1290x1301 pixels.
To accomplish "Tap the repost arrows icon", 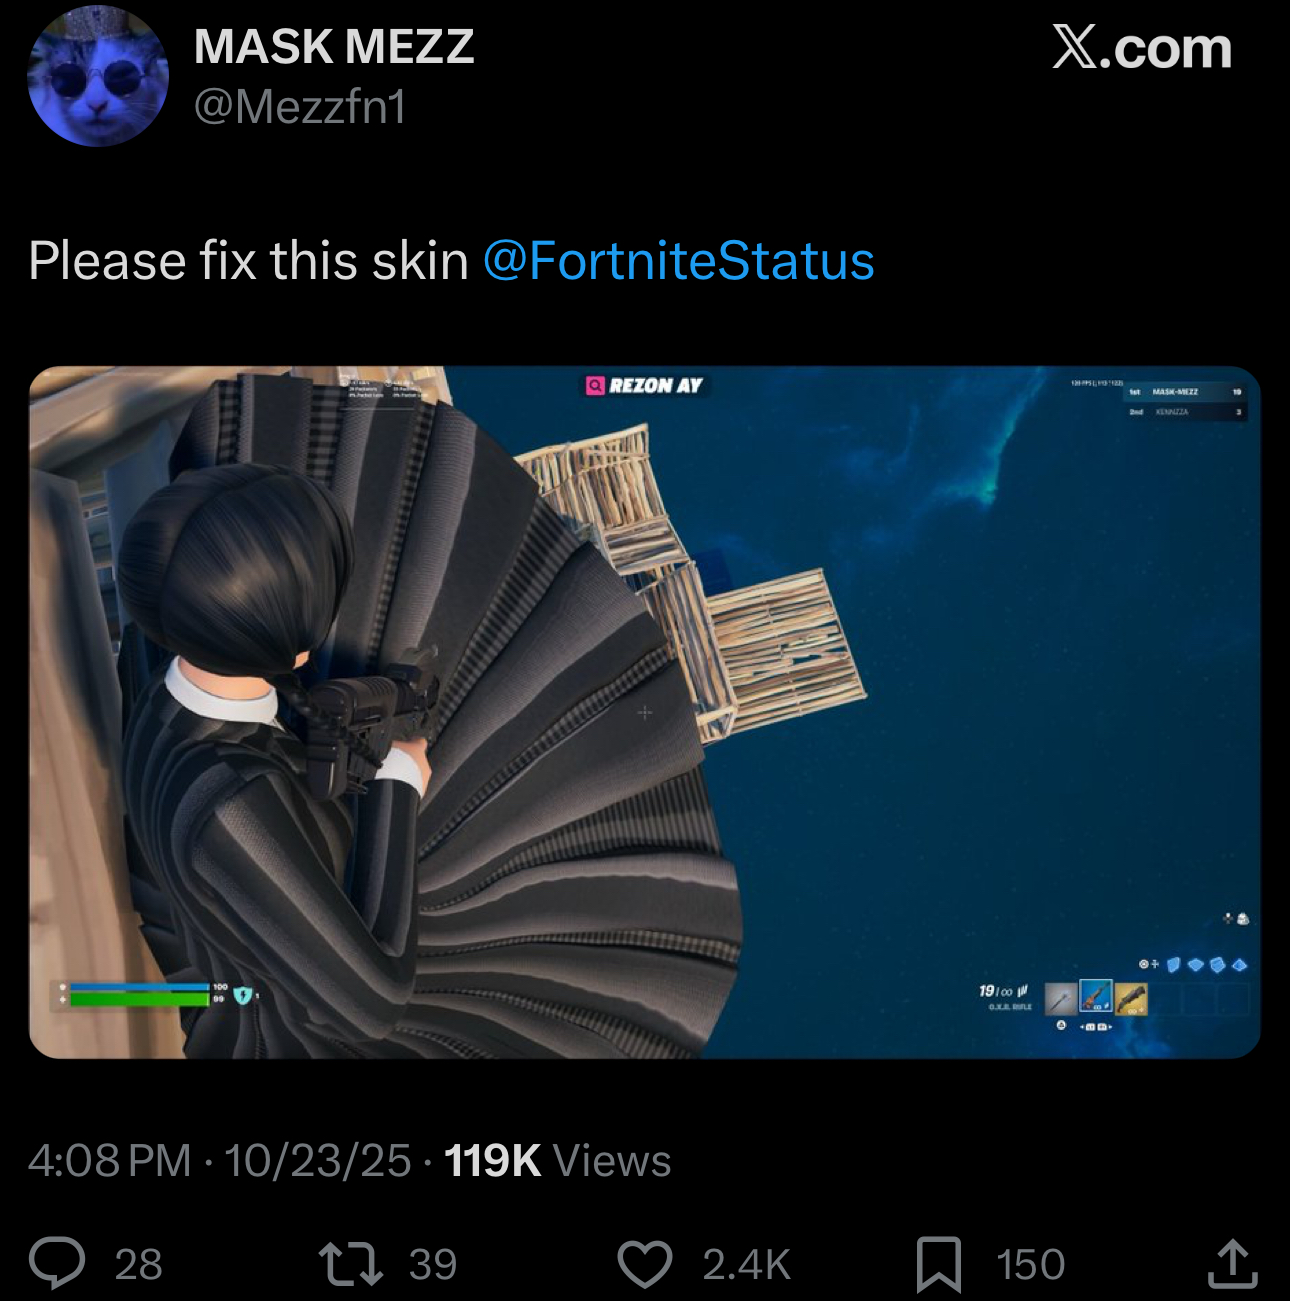I will 350,1263.
